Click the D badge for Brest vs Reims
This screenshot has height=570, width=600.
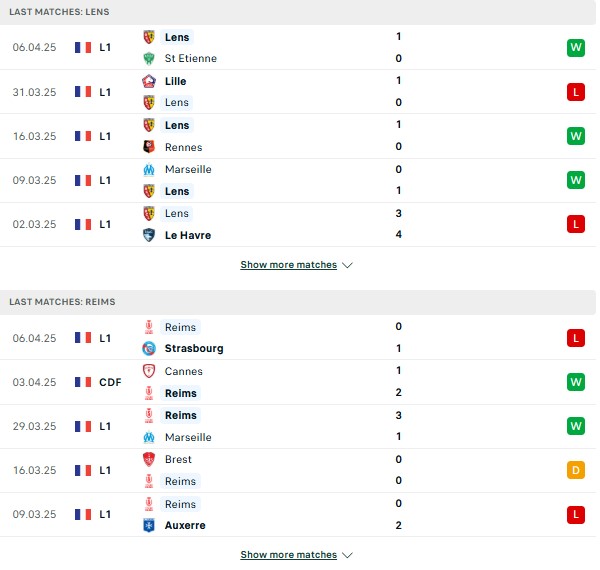pyautogui.click(x=576, y=470)
